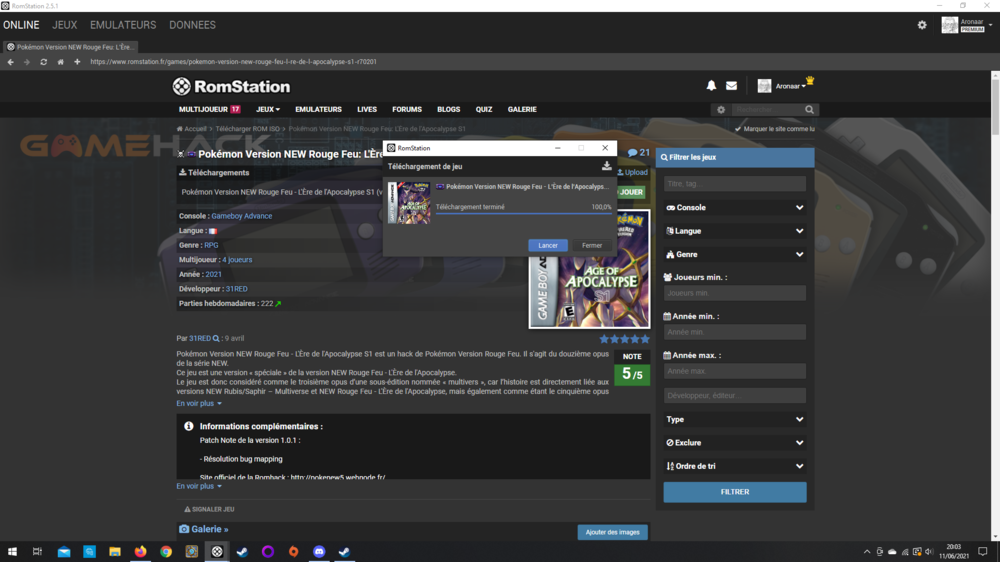Toggle "Marquer le site comme lu"

coord(738,129)
